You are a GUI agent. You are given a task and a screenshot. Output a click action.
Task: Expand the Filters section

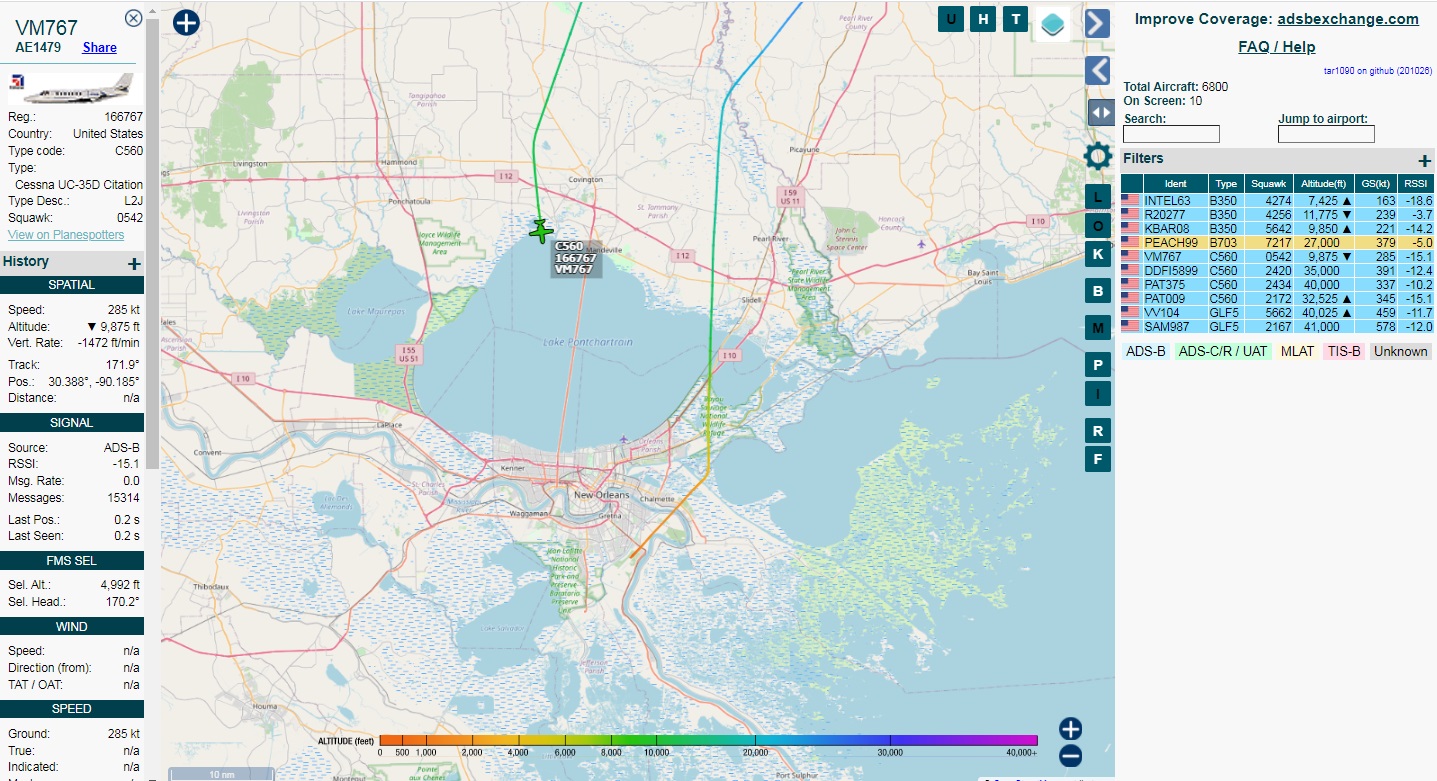1425,160
